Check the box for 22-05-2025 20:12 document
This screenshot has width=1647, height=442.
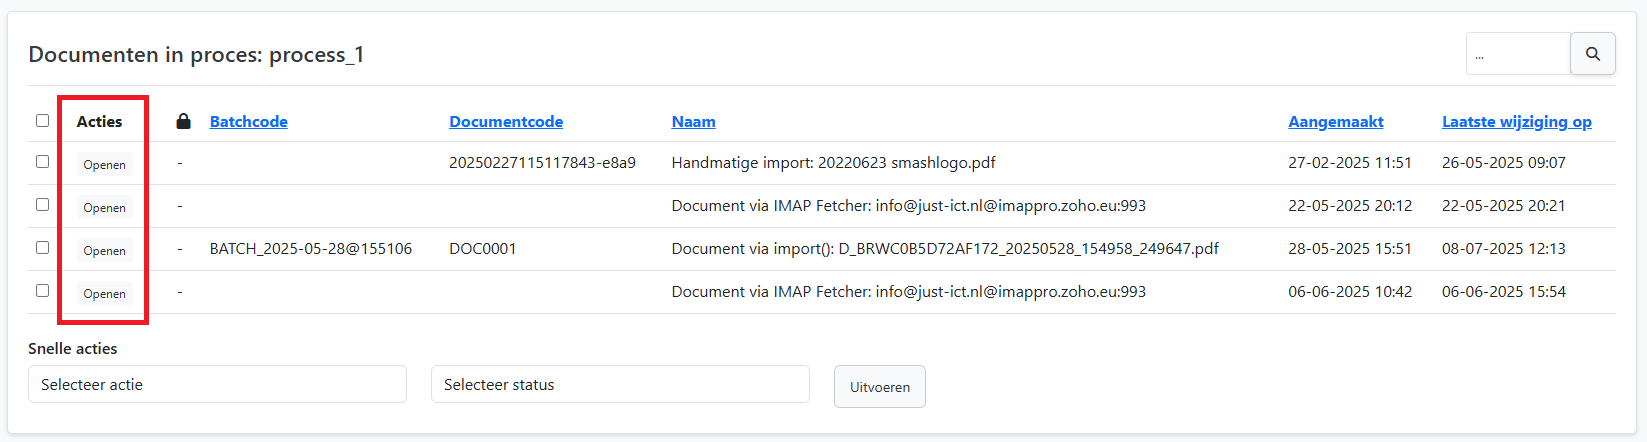pyautogui.click(x=42, y=204)
